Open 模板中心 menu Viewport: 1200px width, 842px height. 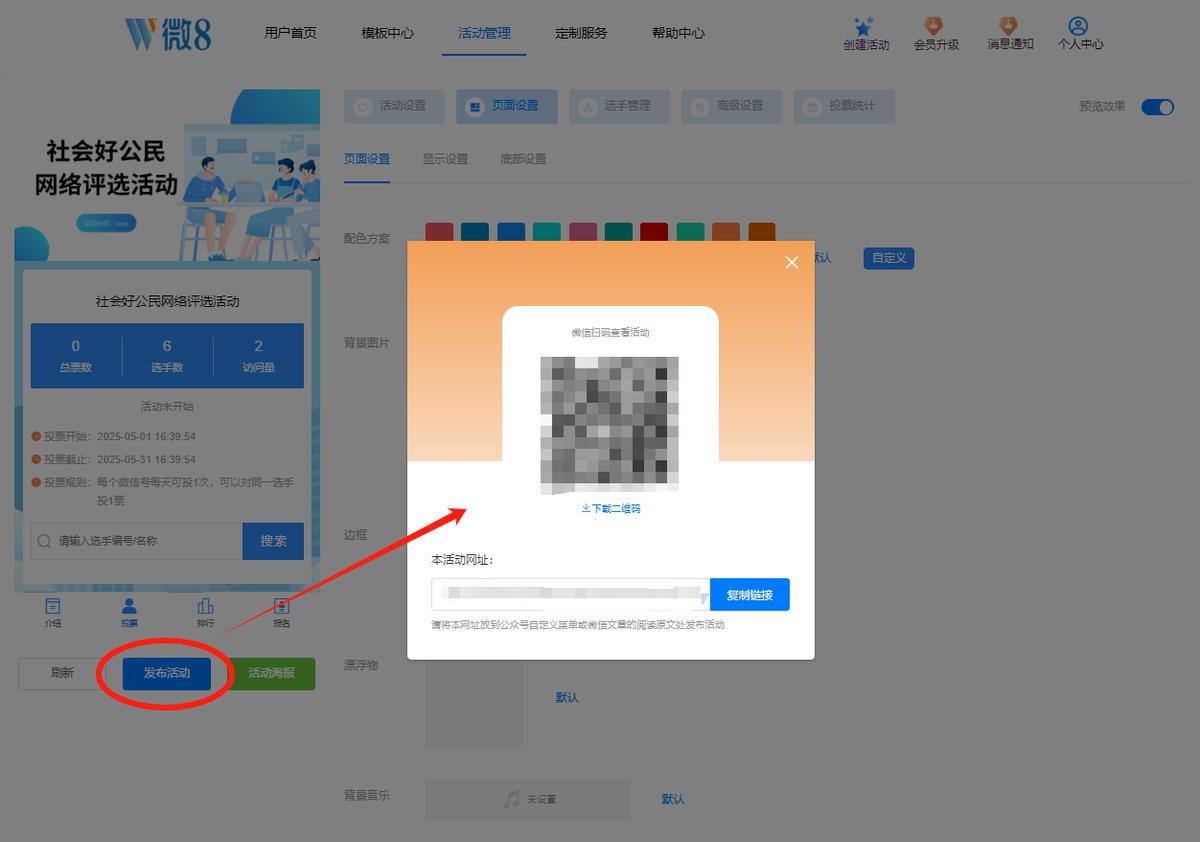coord(387,33)
